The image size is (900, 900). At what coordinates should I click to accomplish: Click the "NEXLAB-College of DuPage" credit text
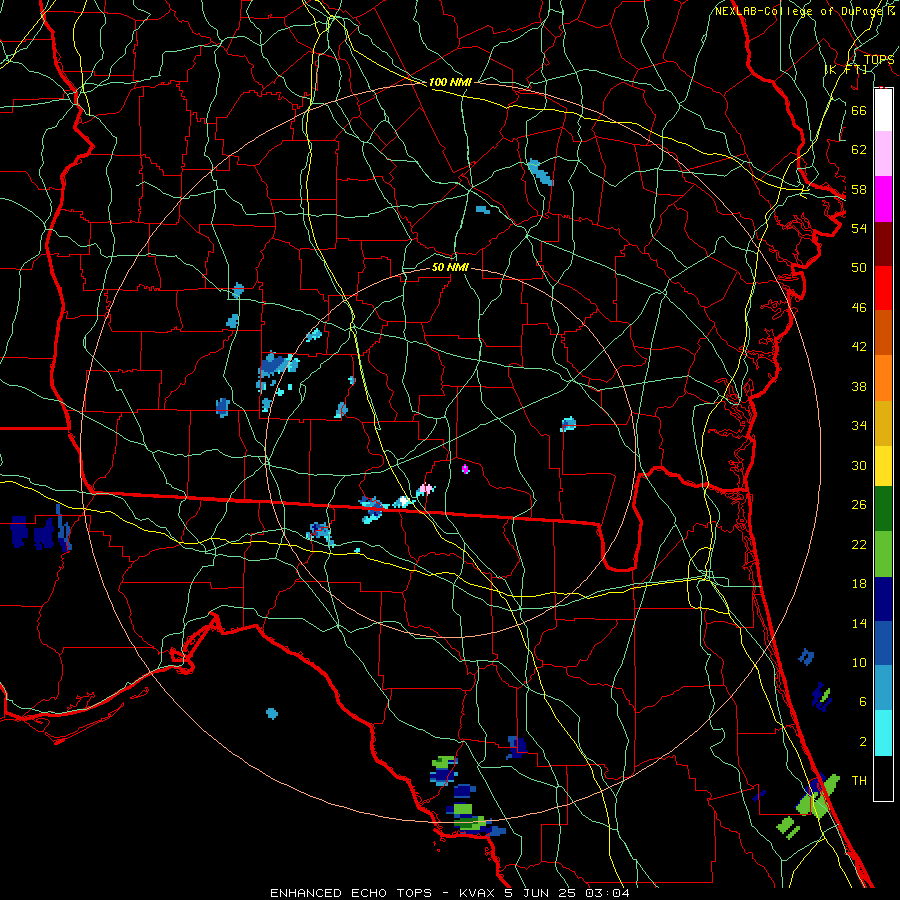(798, 11)
